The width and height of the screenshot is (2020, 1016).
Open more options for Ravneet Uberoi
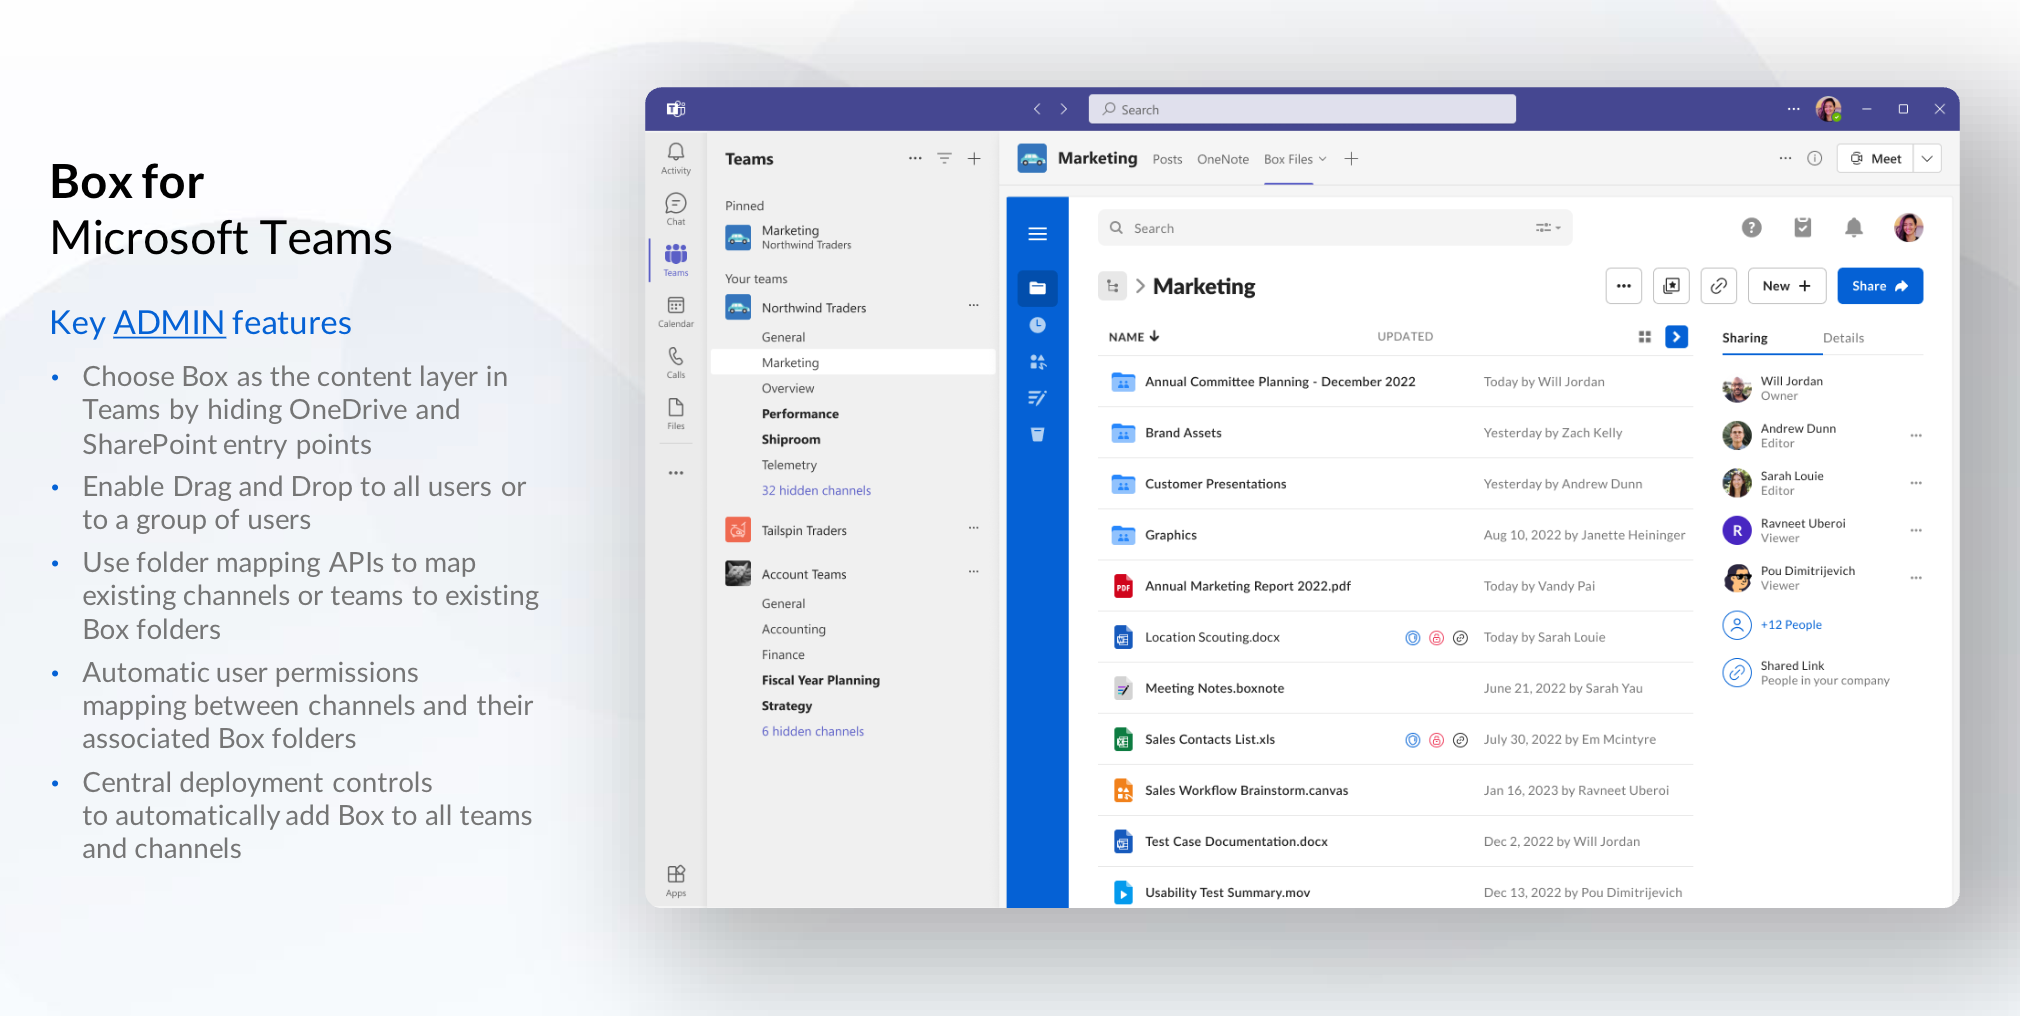[1916, 530]
